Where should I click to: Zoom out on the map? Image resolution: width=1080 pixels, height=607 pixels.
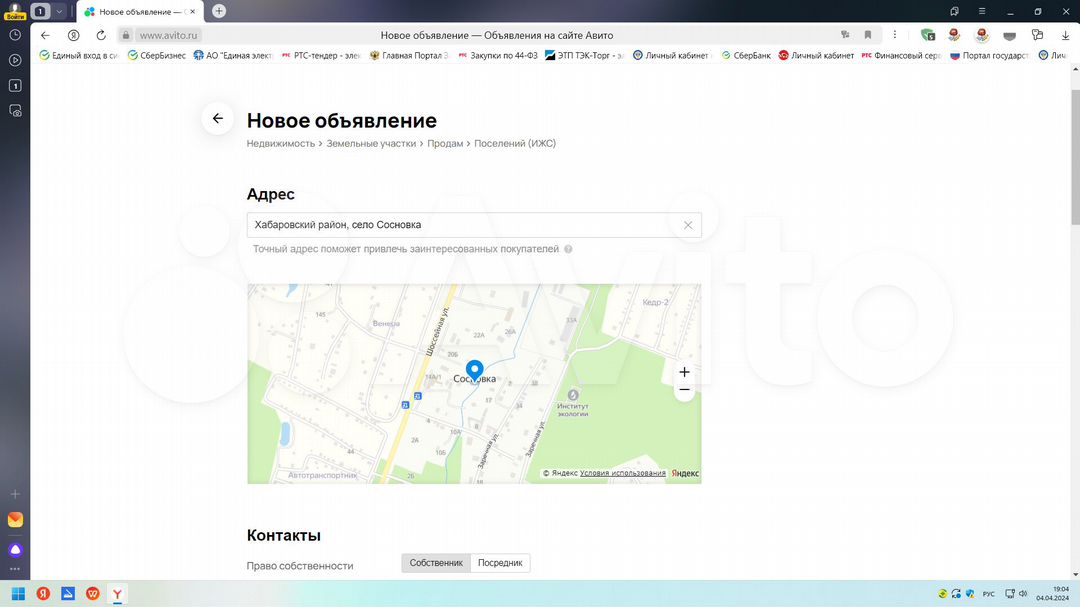point(684,390)
